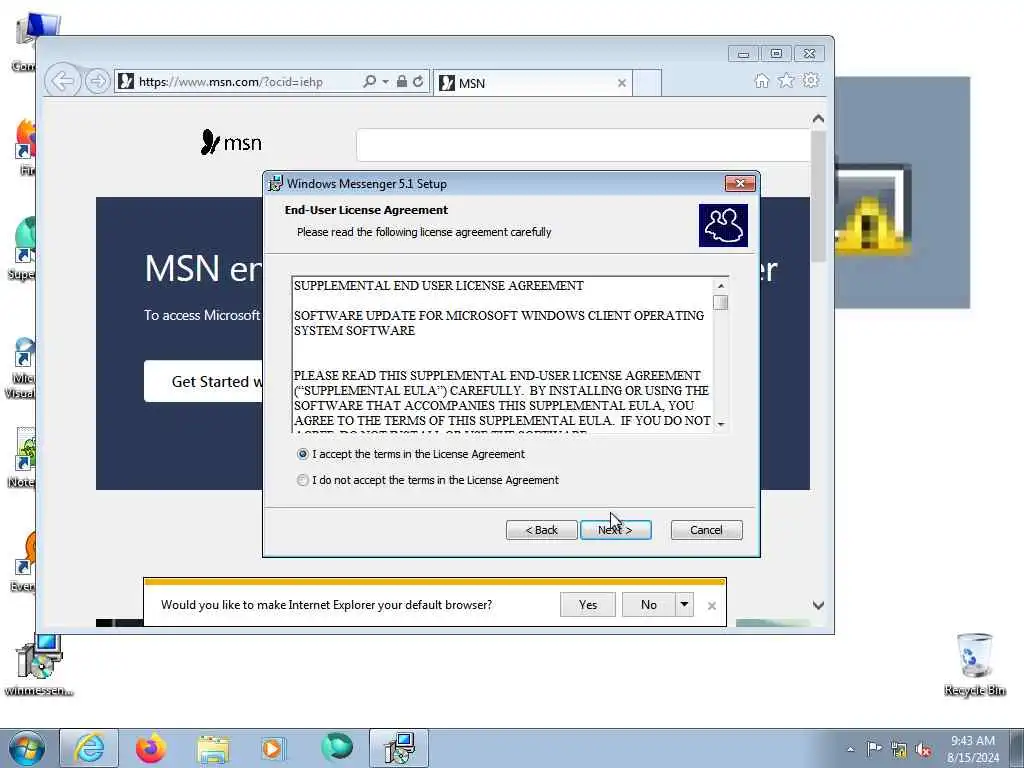Click Internet Explorer in the taskbar
This screenshot has height=768, width=1024.
pyautogui.click(x=89, y=748)
